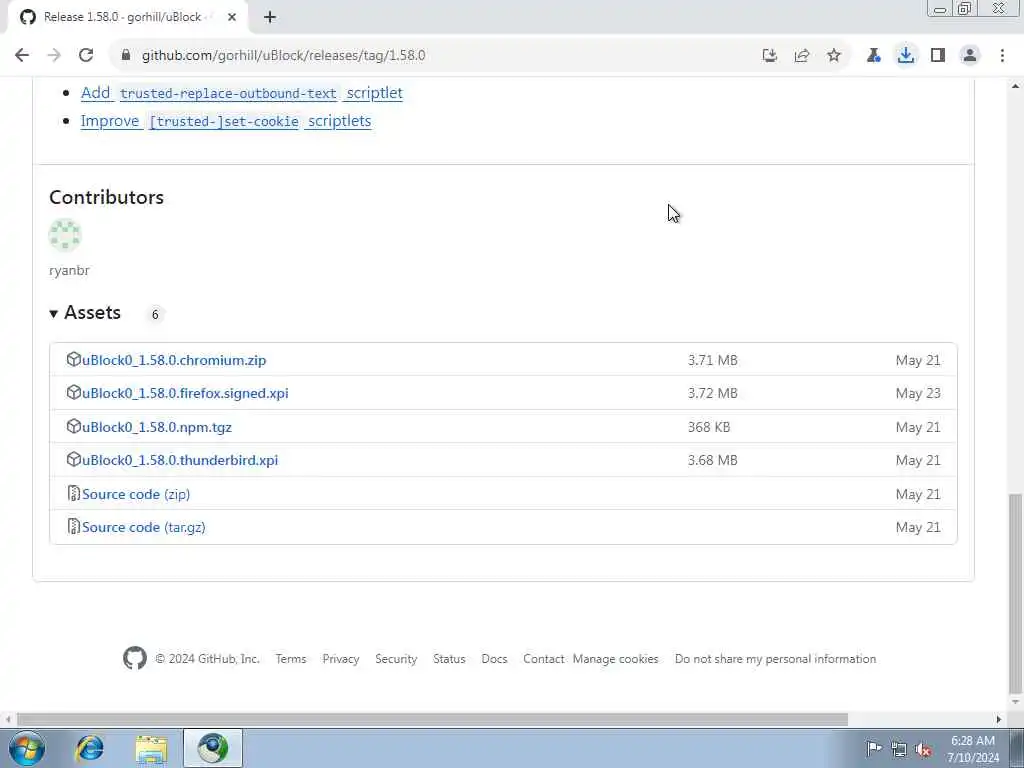Download uBlock0_1.58.0.chromium.zip

click(174, 360)
